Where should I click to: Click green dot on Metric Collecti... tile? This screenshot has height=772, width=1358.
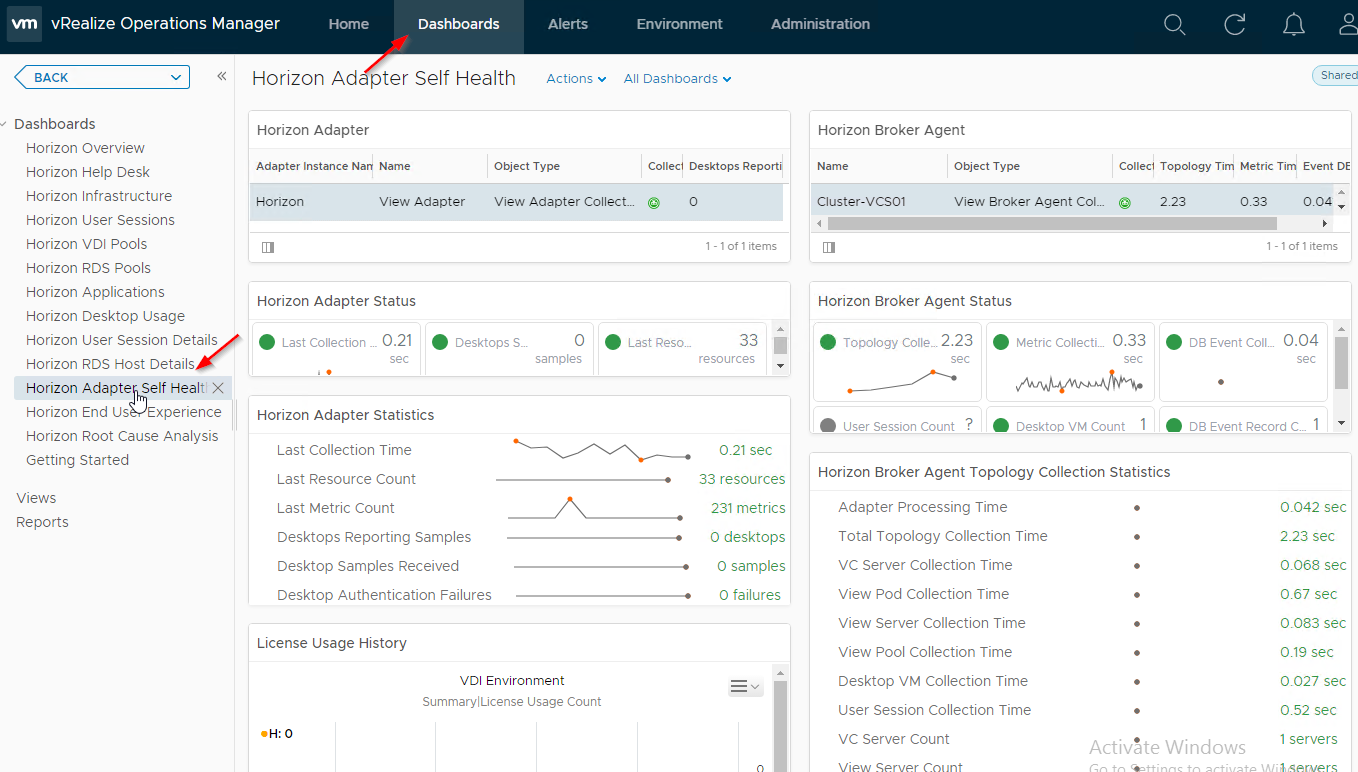coord(1001,342)
